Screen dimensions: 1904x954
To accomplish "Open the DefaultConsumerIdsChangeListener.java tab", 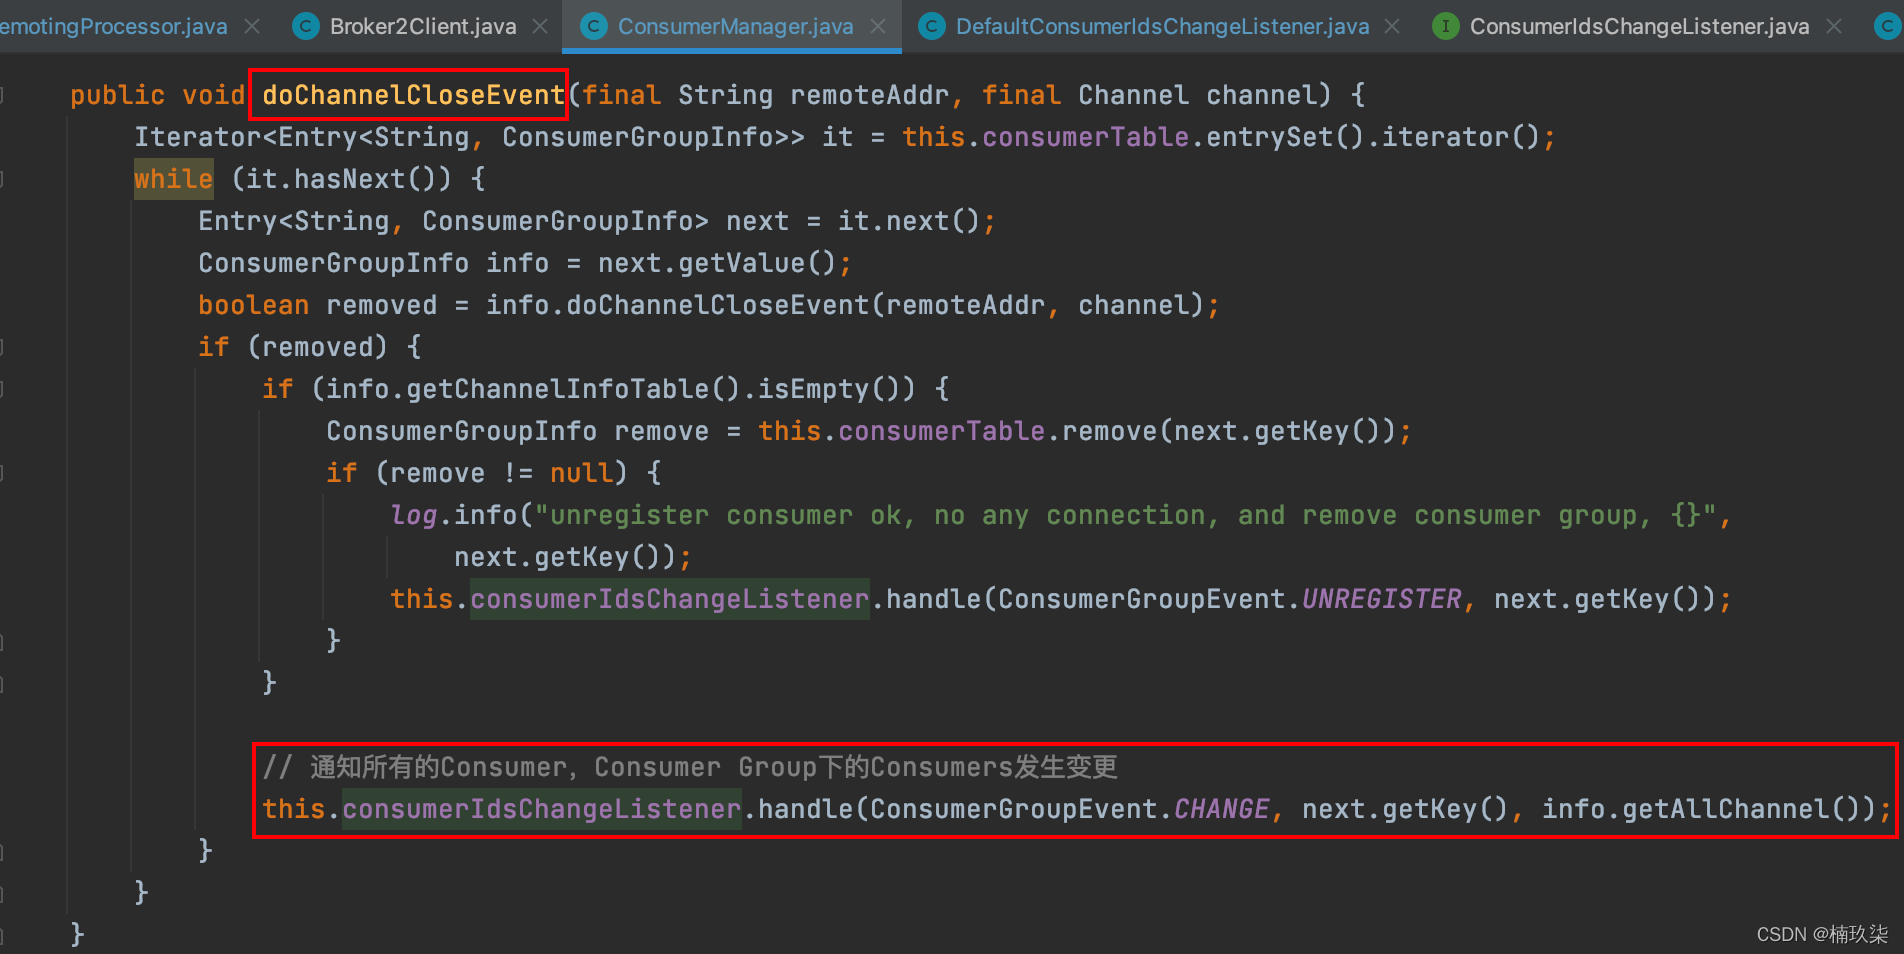I will pyautogui.click(x=1162, y=26).
